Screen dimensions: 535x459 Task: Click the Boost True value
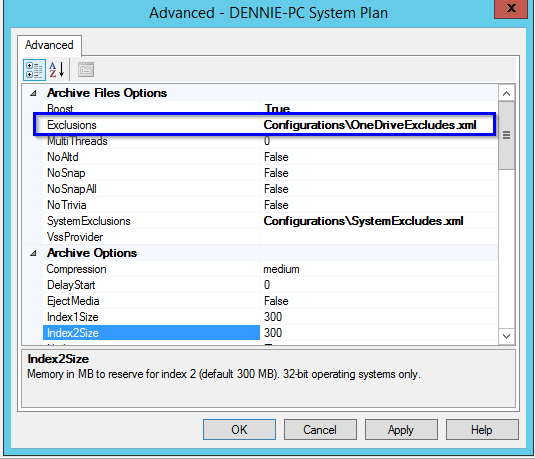pos(277,109)
